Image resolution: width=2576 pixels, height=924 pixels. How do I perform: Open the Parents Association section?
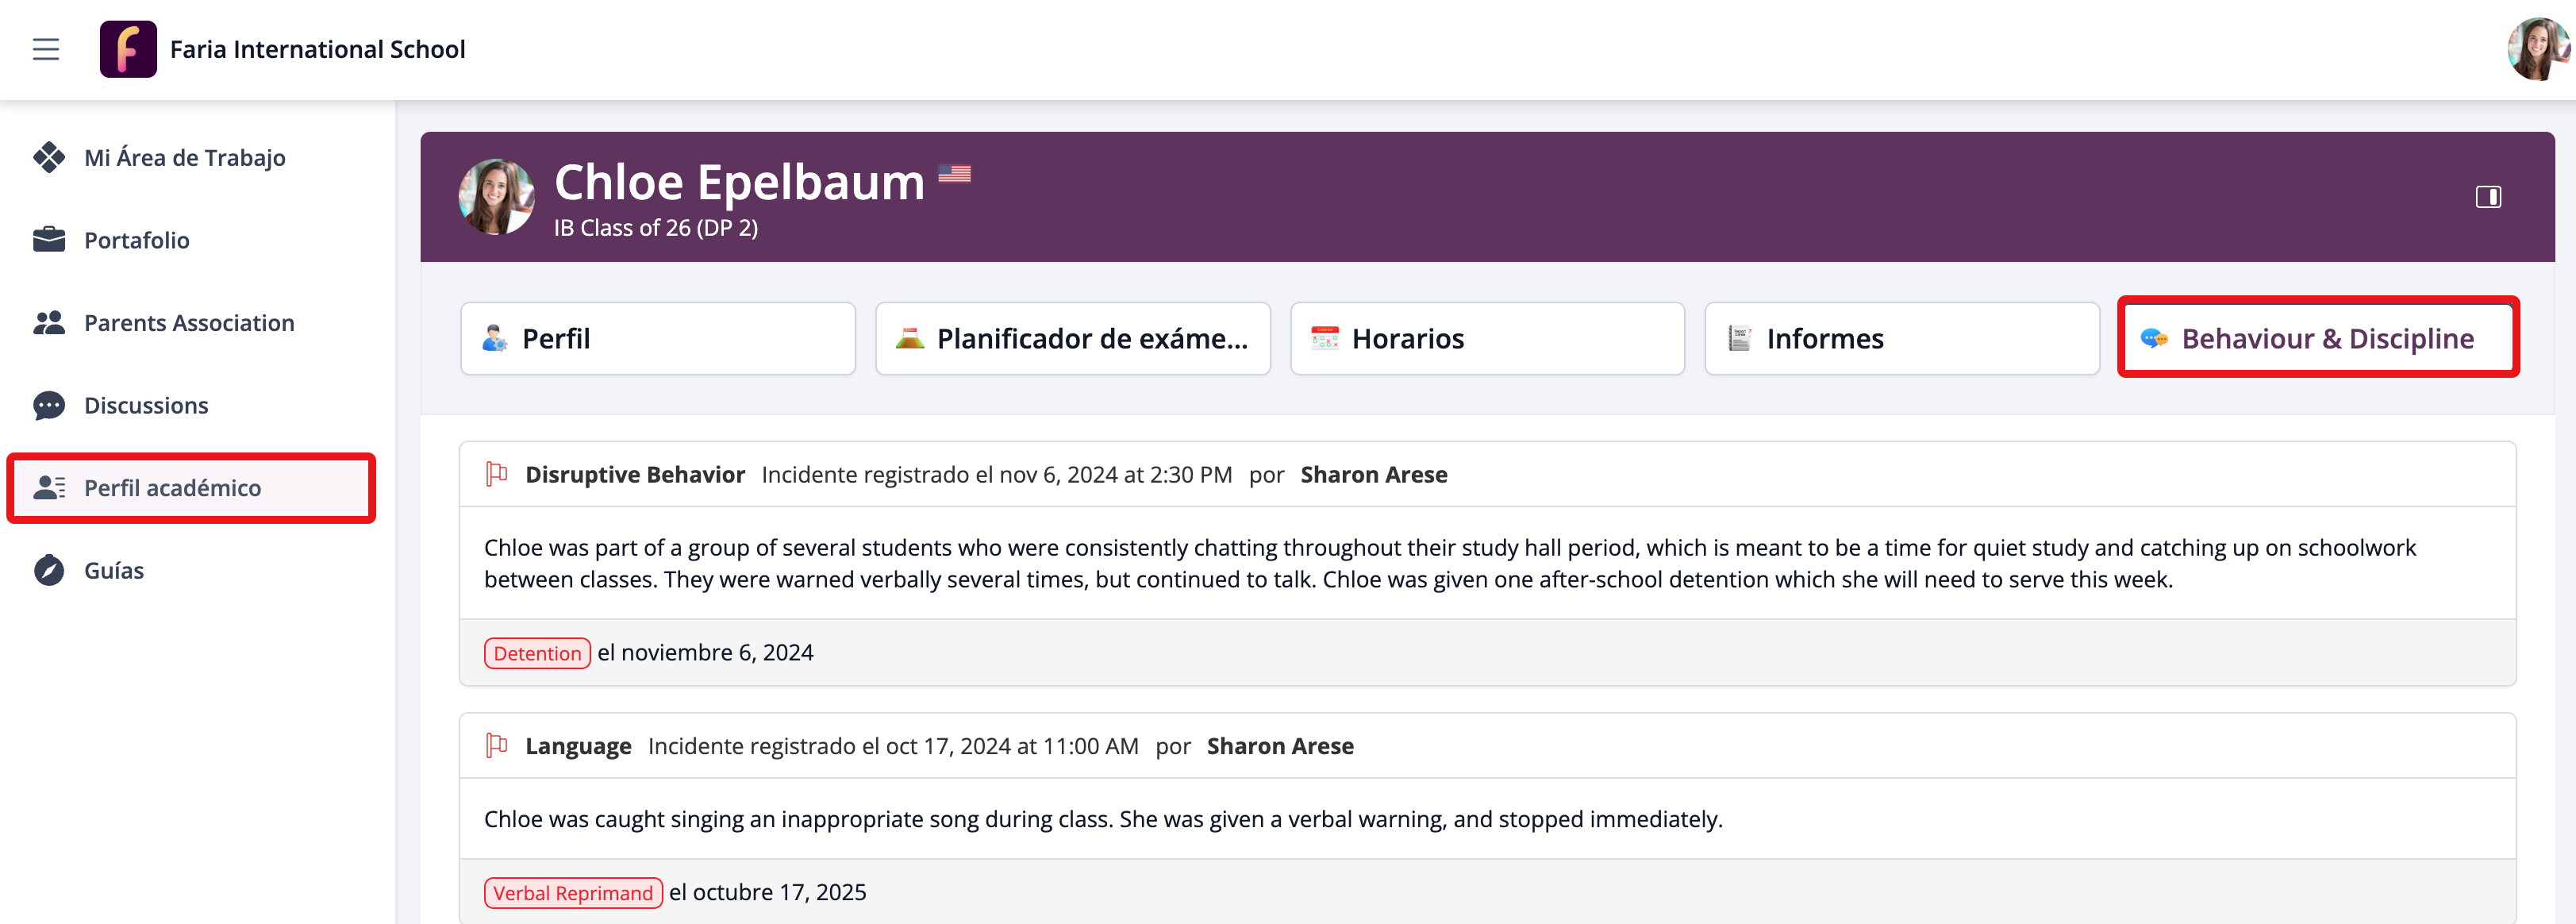(x=189, y=323)
